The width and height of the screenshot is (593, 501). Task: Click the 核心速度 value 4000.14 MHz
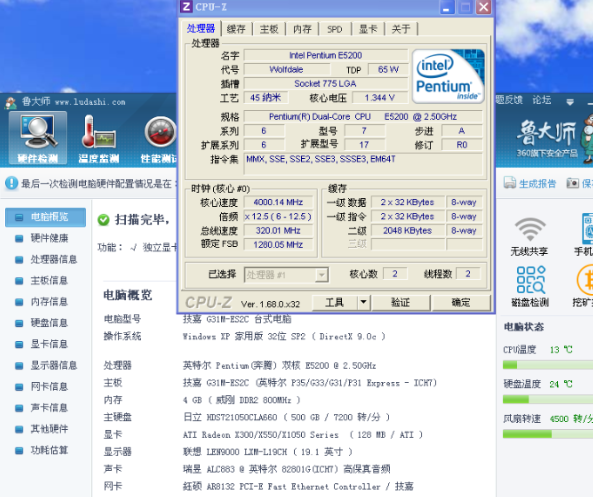point(278,202)
